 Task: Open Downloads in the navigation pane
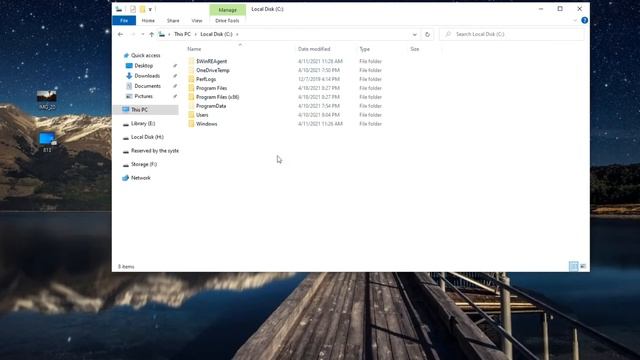[x=147, y=76]
